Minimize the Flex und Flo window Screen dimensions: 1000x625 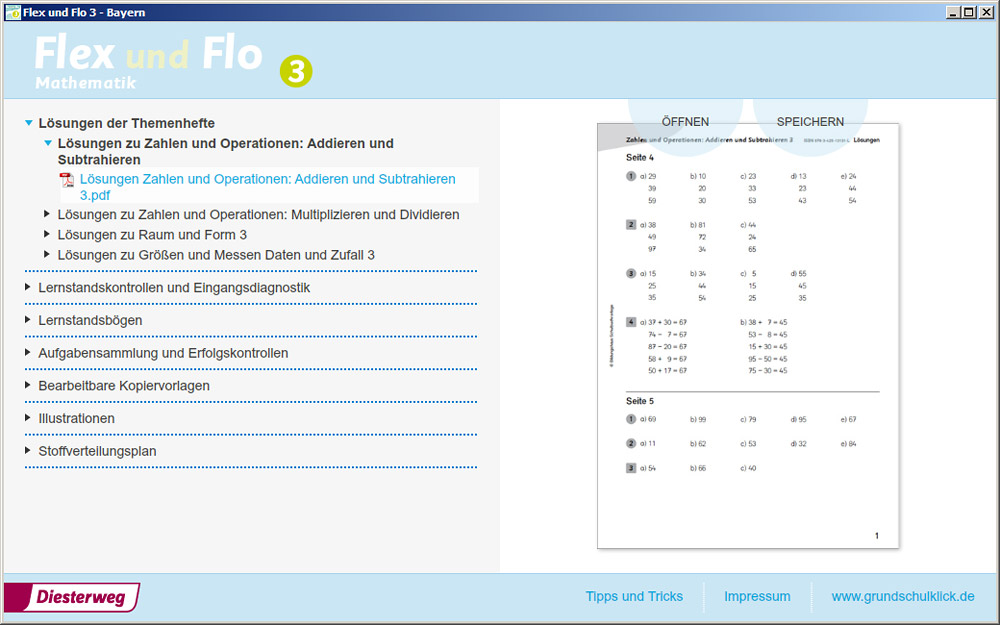[x=953, y=12]
